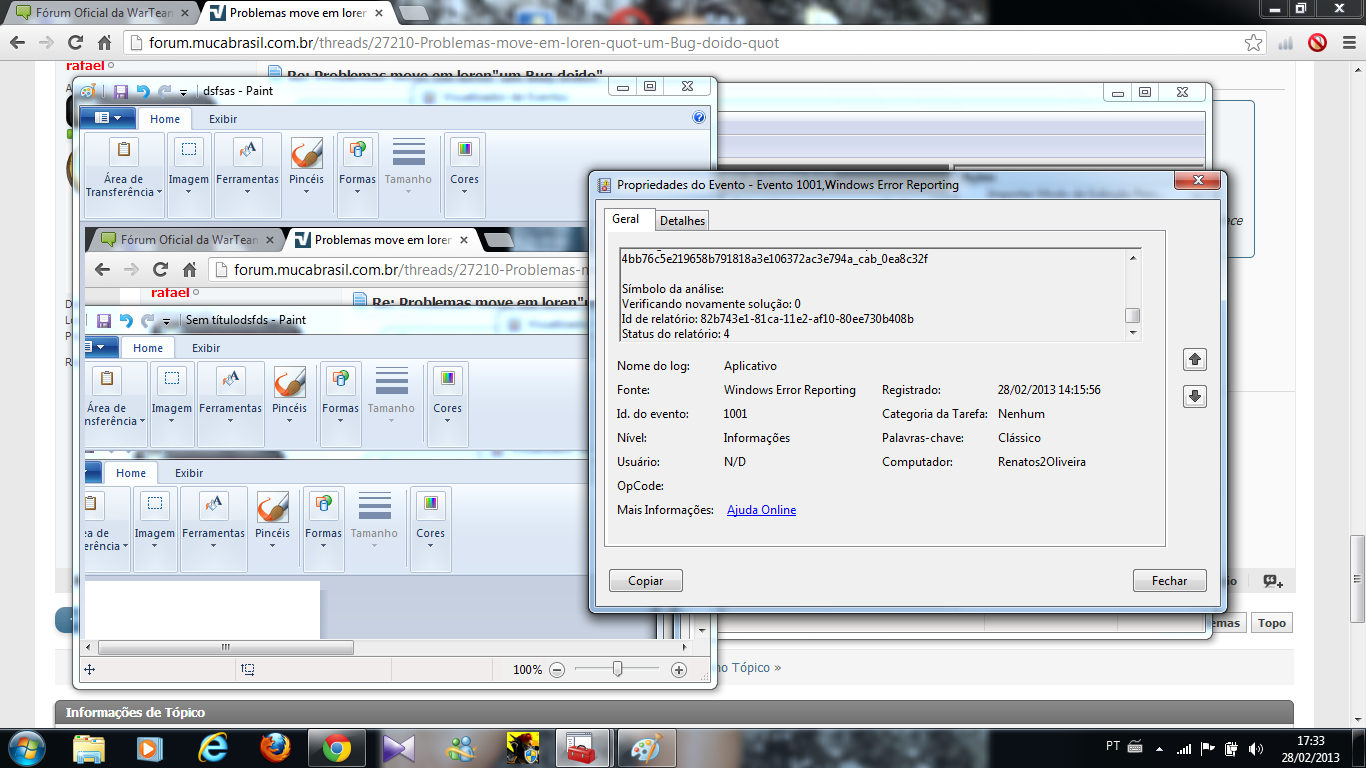Click the up arrow button in Event Properties
The height and width of the screenshot is (768, 1366).
(1194, 360)
